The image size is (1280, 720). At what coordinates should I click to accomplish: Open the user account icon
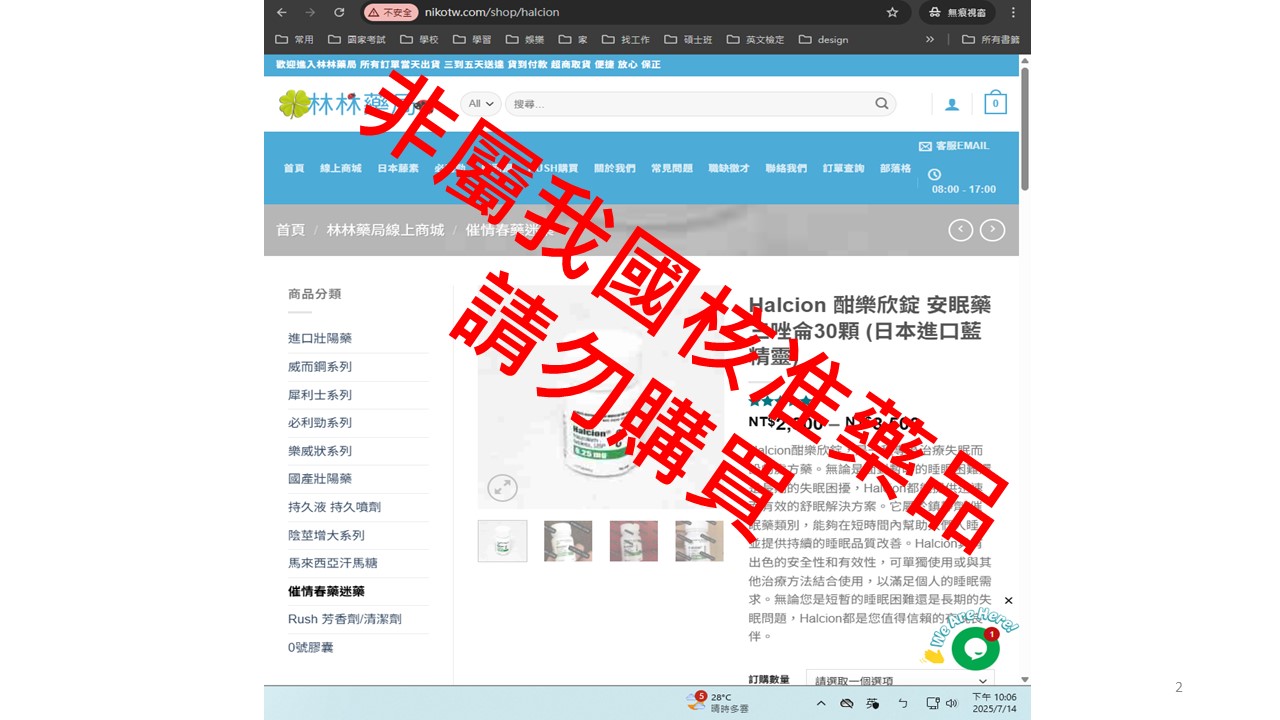click(951, 104)
